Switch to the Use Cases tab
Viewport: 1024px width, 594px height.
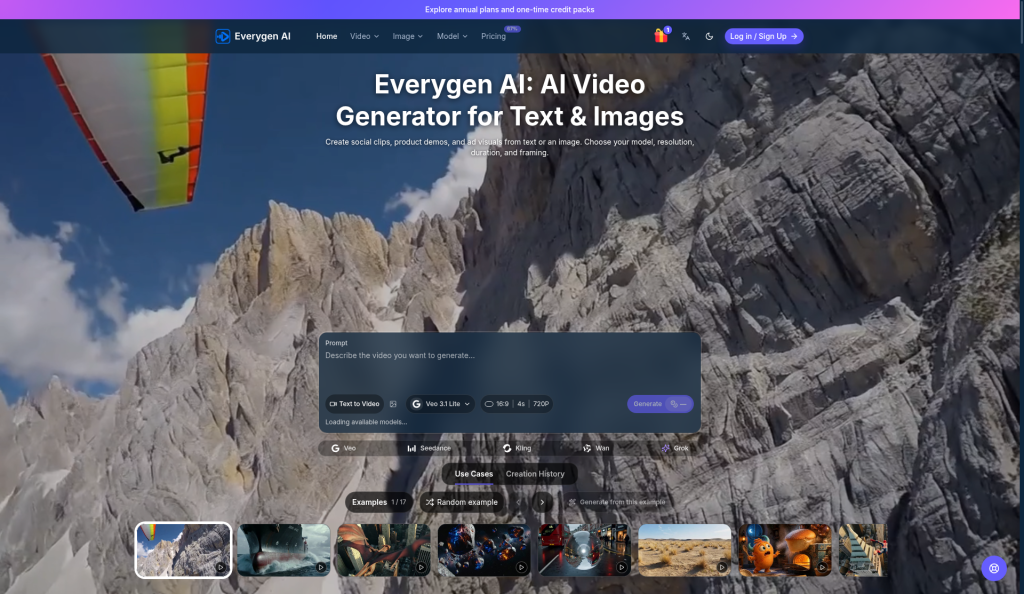(x=473, y=474)
